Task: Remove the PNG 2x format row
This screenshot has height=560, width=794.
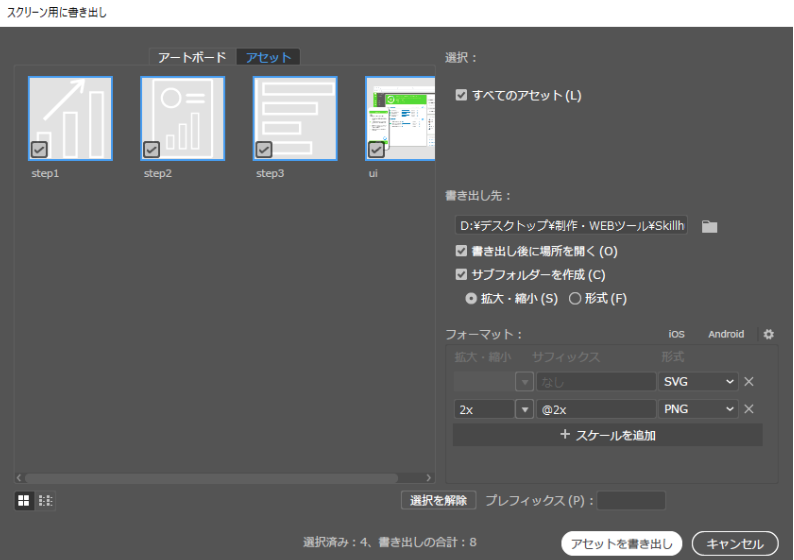Action: pos(749,409)
